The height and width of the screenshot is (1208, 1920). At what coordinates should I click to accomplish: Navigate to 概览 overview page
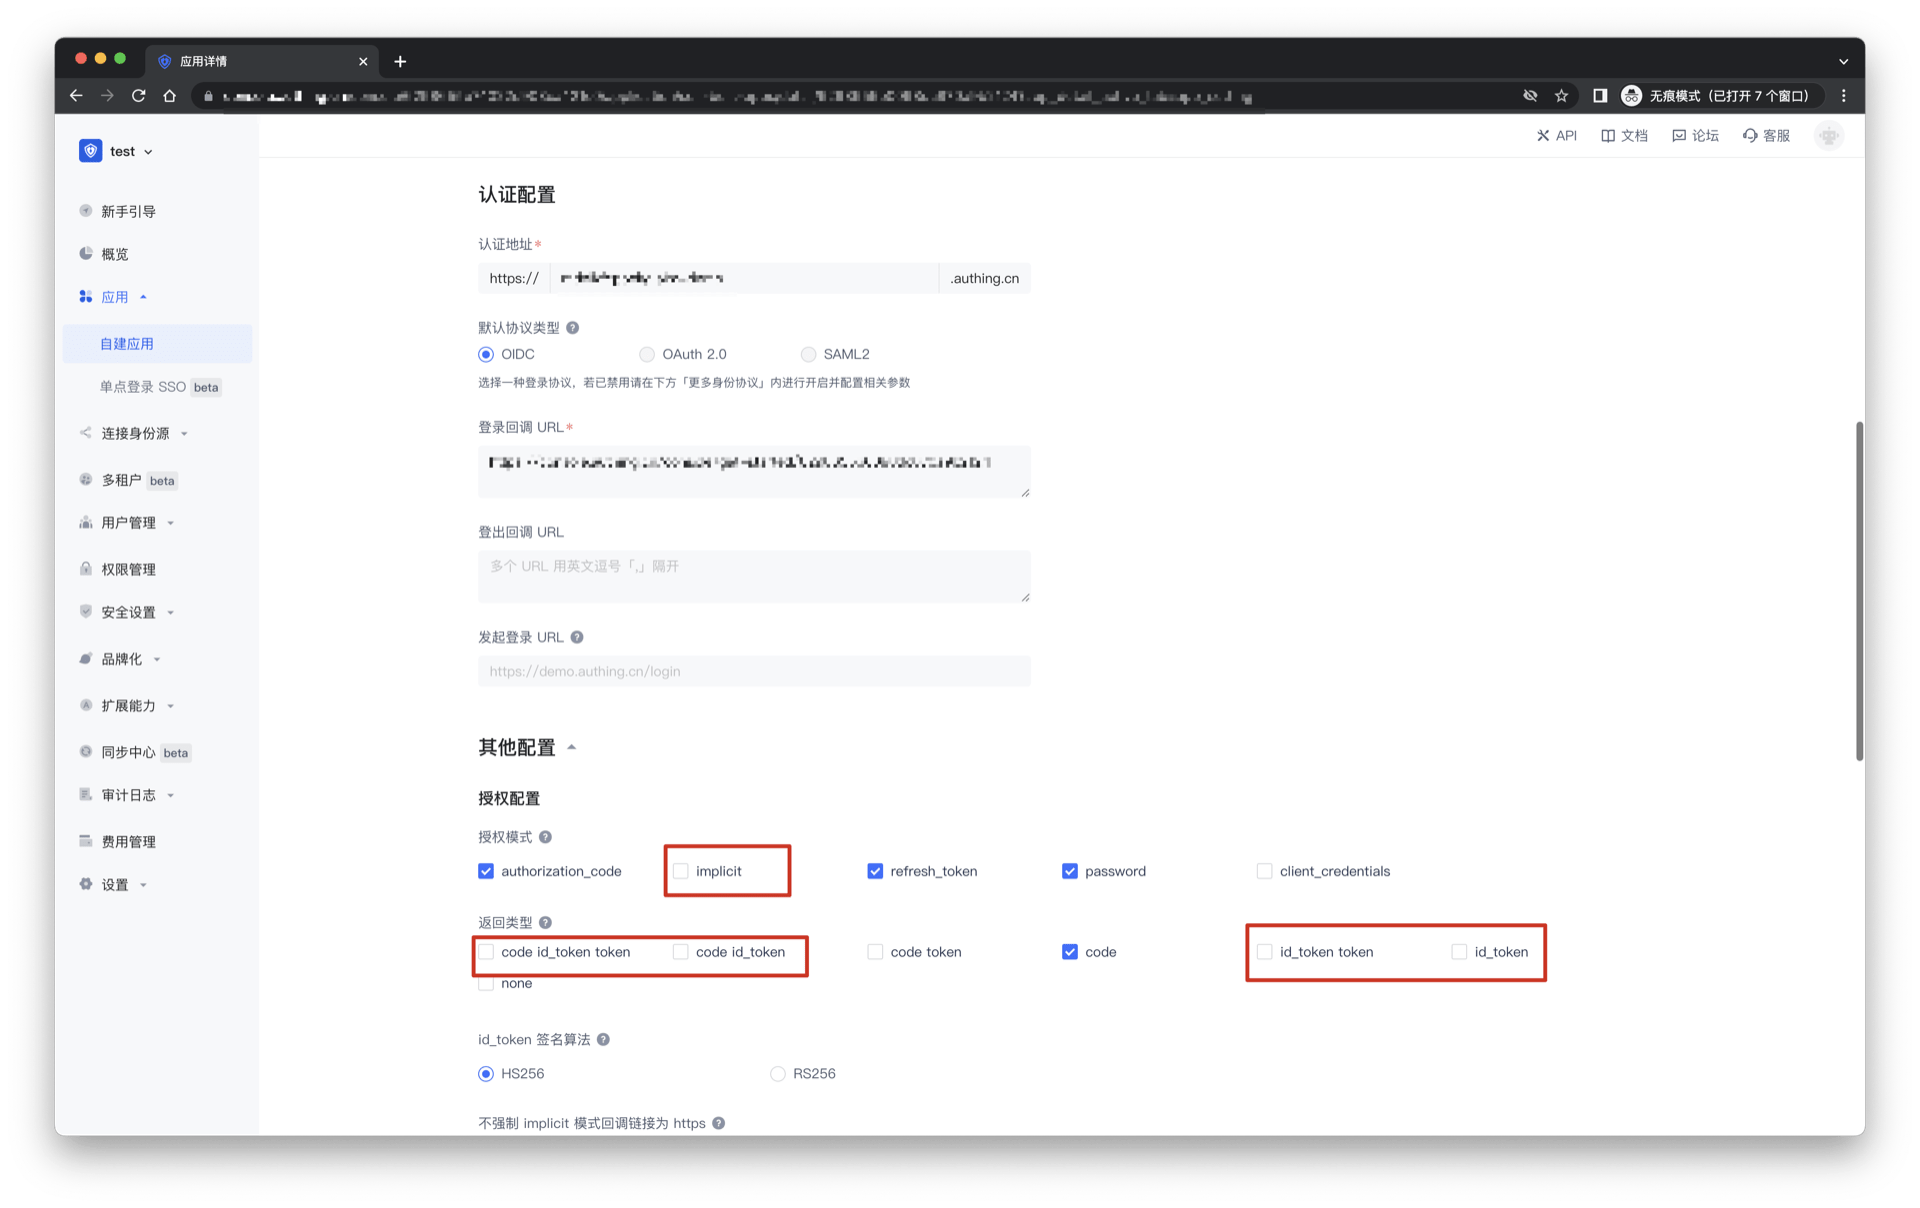114,253
